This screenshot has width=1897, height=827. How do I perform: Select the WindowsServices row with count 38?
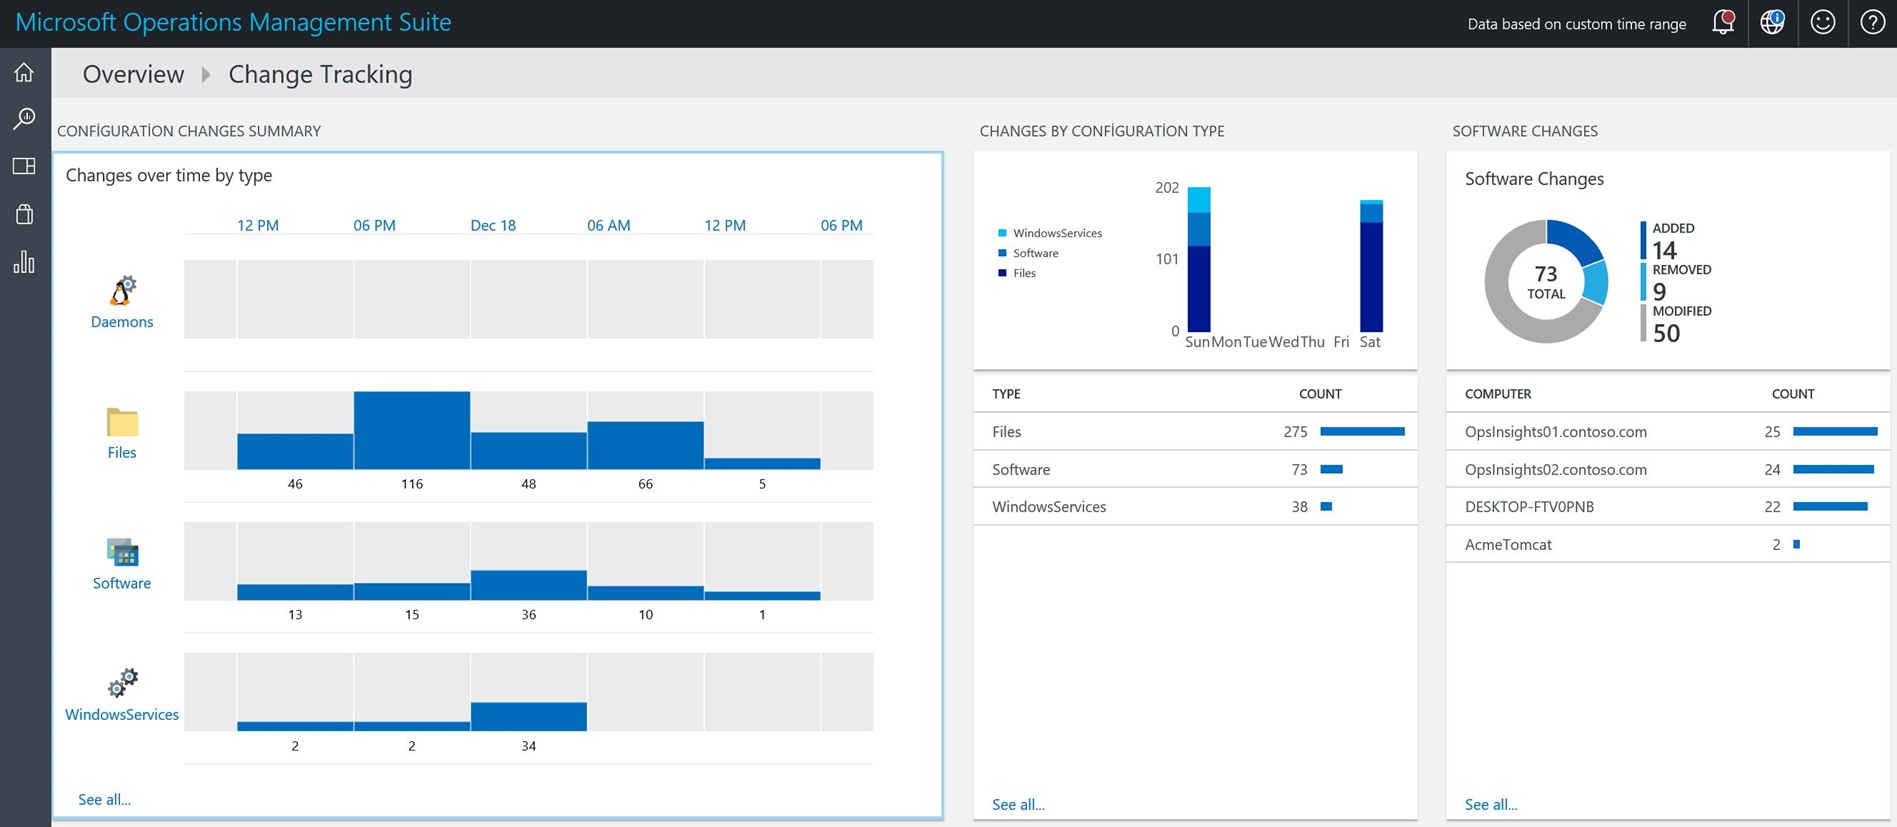coord(1195,507)
